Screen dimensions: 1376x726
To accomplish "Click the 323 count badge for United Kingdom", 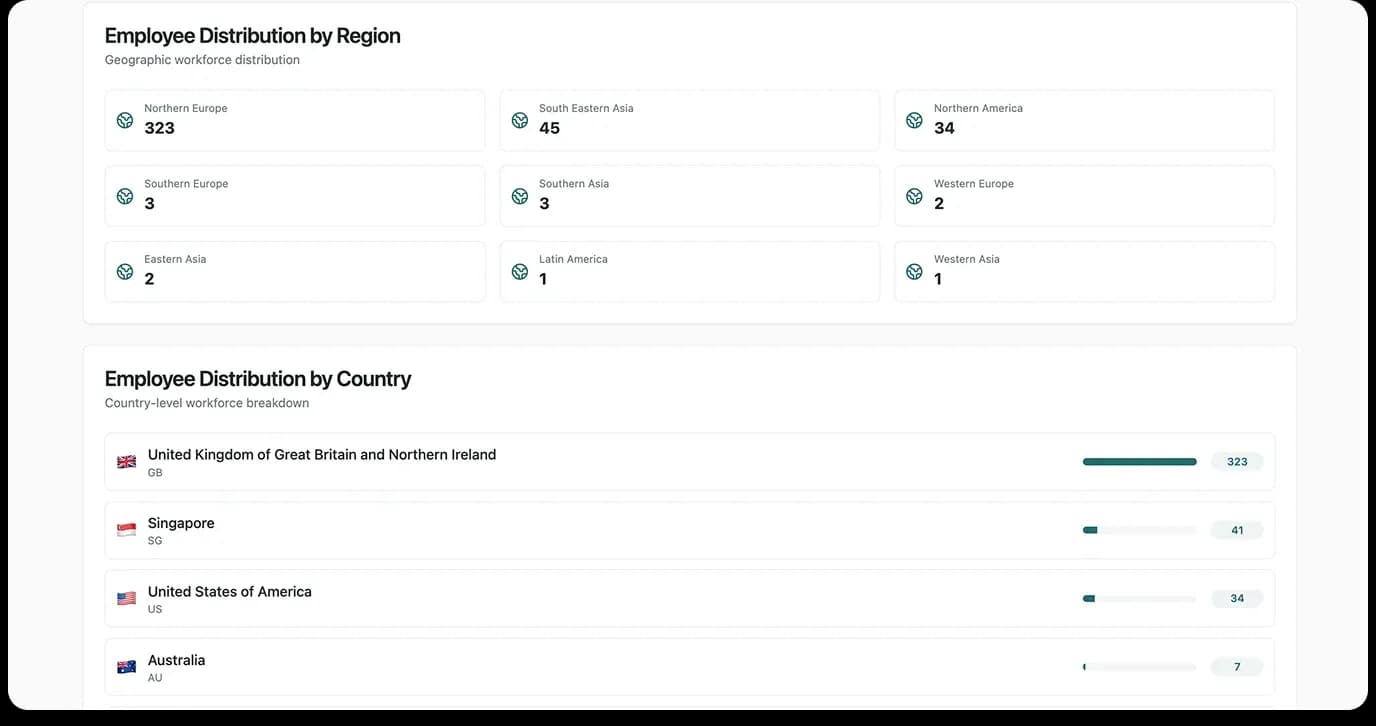I will pyautogui.click(x=1237, y=462).
